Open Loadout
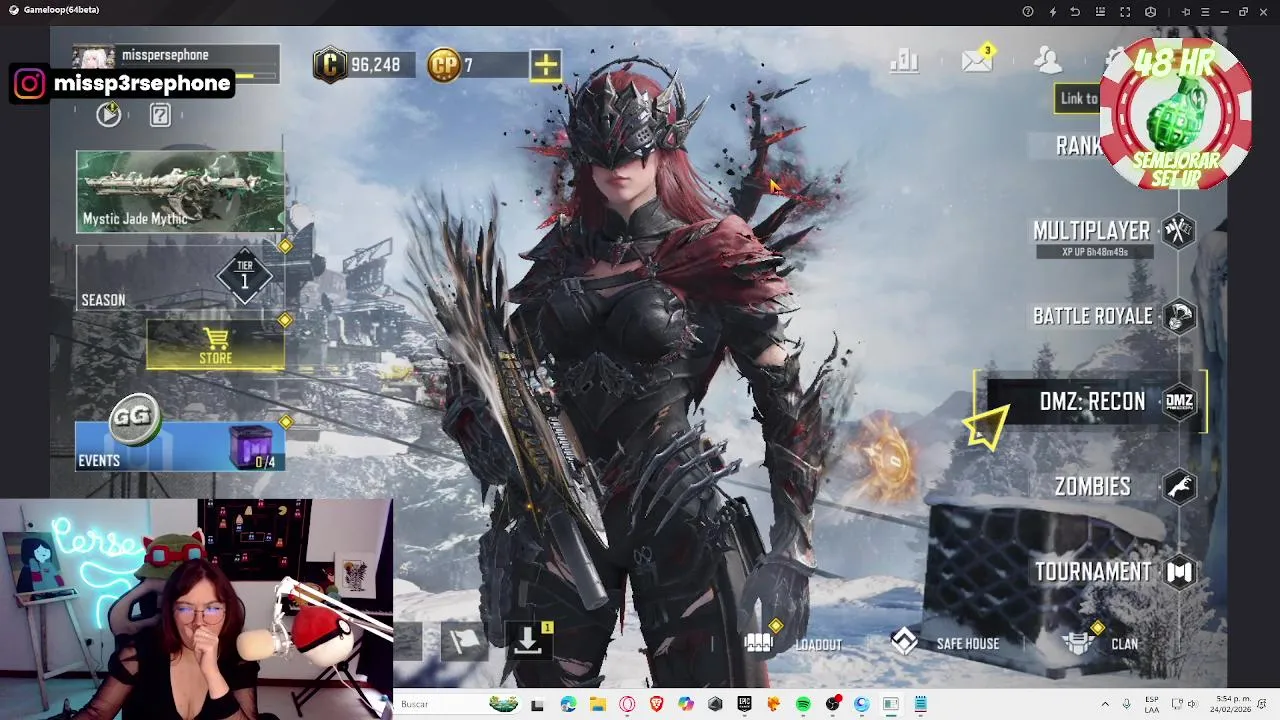1280x720 pixels. click(794, 643)
